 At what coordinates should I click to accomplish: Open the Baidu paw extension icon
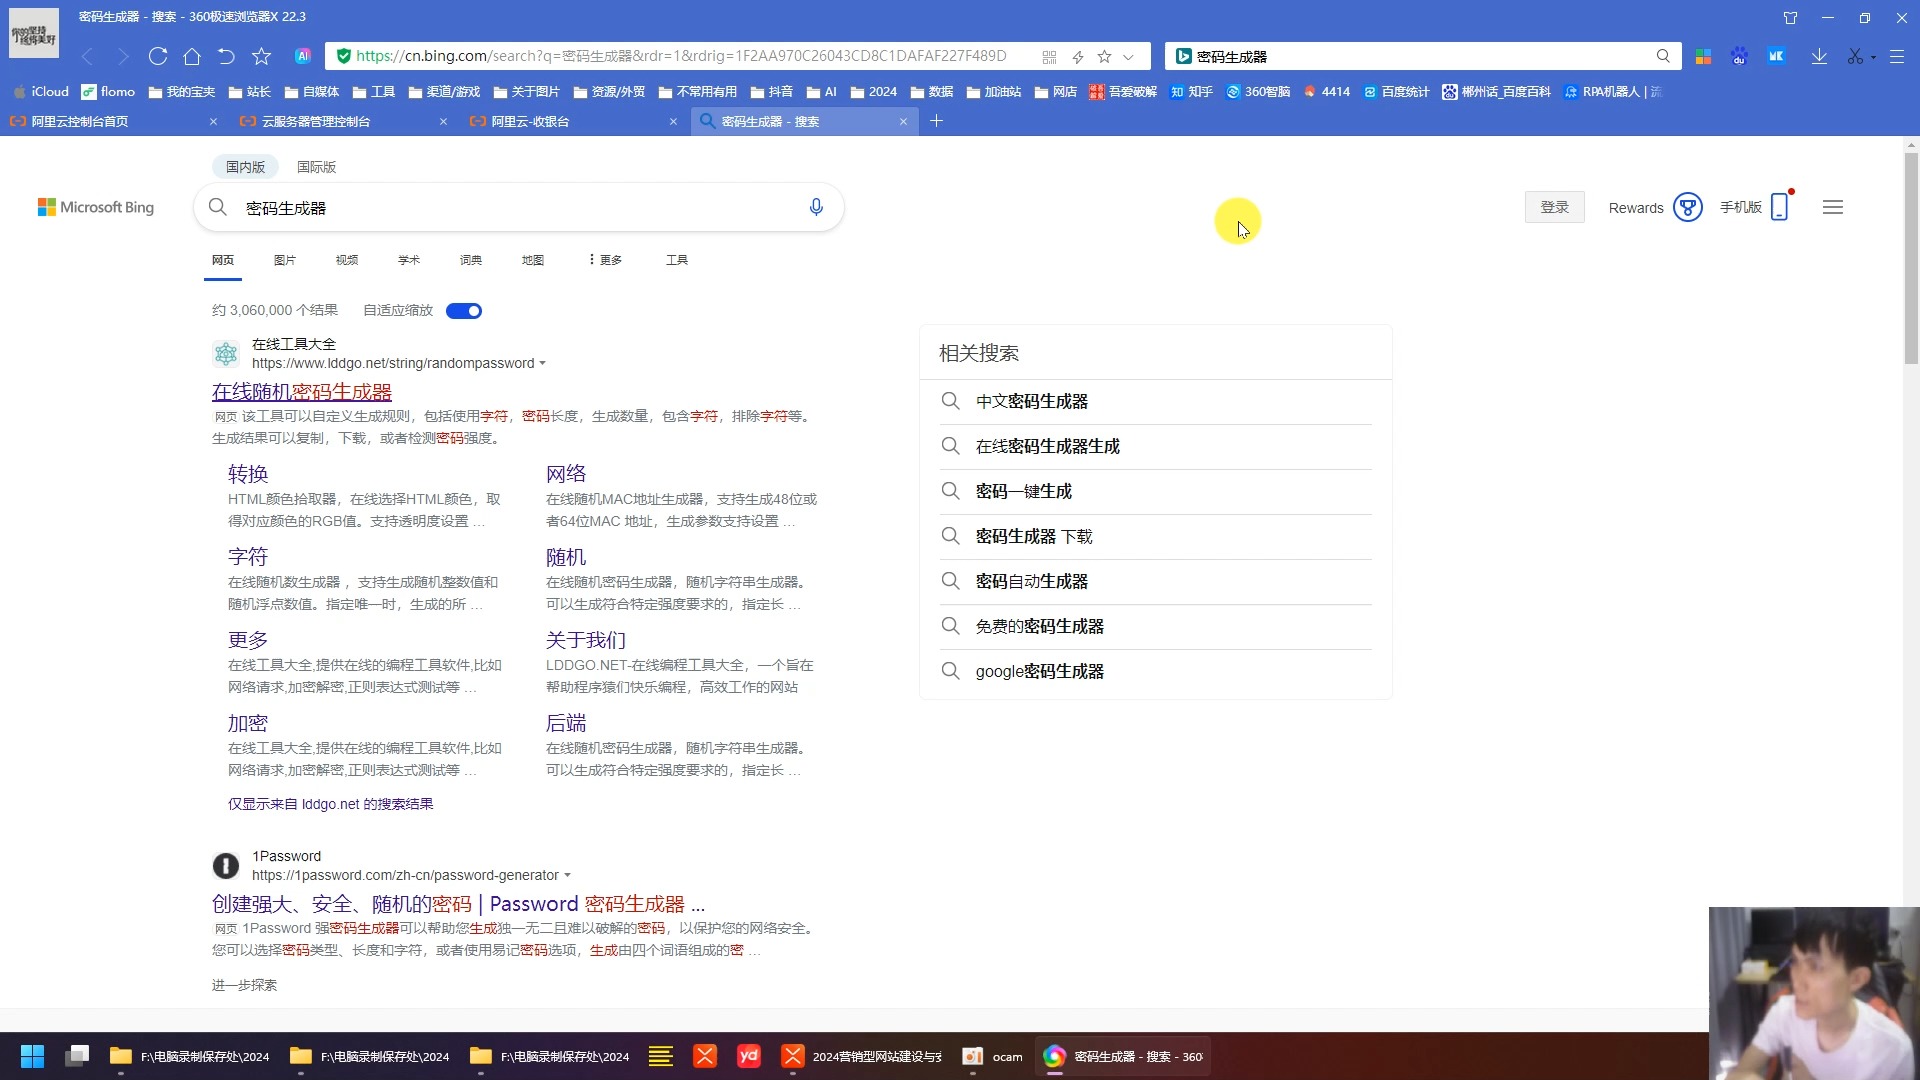1739,56
